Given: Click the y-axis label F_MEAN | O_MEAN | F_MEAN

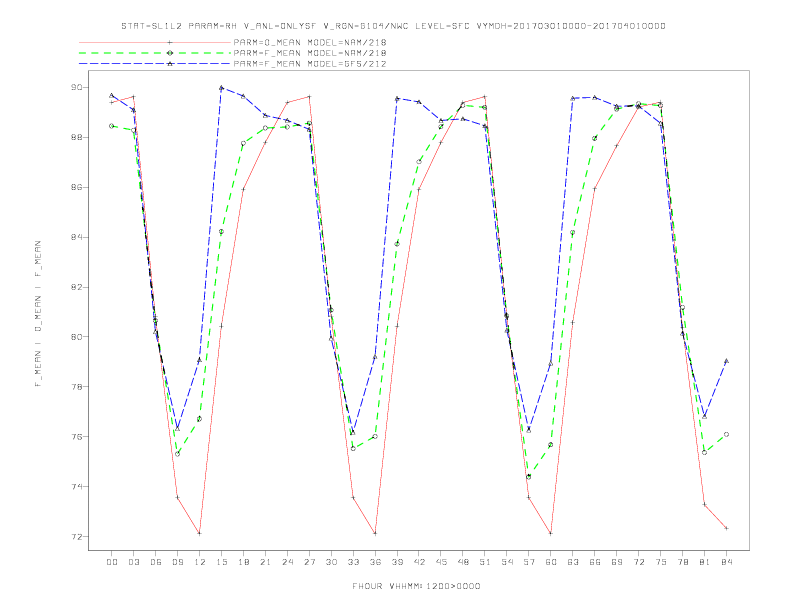Looking at the screenshot, I should pyautogui.click(x=38, y=314).
